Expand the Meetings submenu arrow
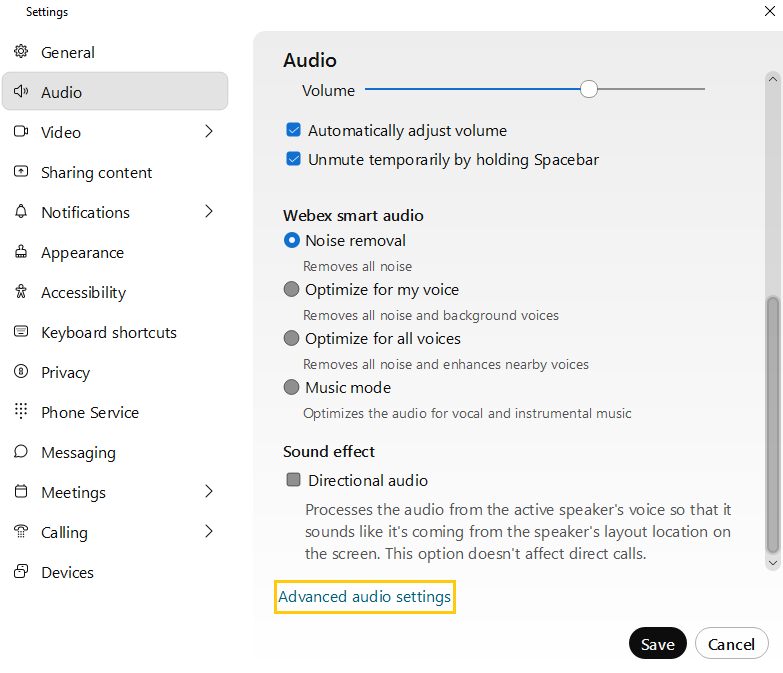This screenshot has width=783, height=673. 209,491
